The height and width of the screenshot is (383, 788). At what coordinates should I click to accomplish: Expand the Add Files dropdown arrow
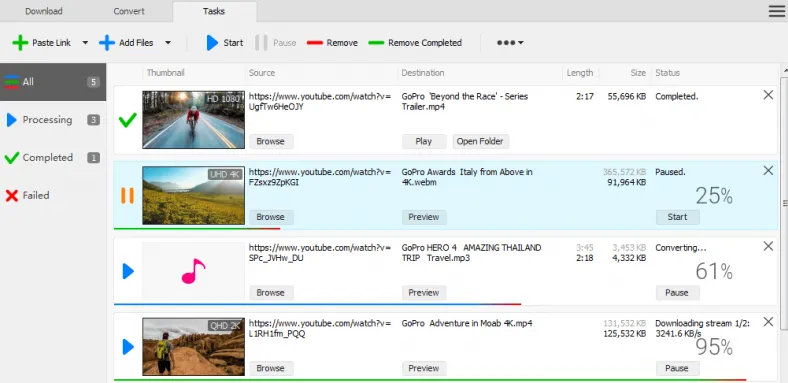point(168,43)
